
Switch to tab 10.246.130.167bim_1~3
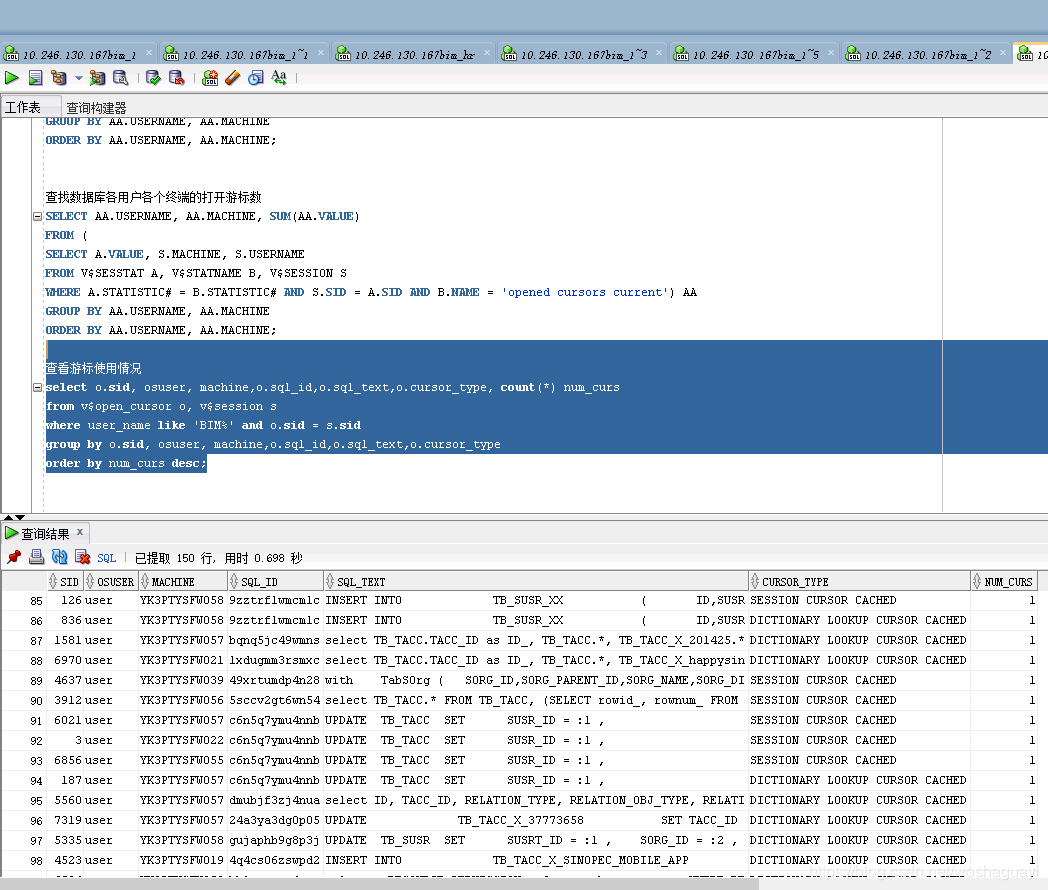(x=583, y=55)
